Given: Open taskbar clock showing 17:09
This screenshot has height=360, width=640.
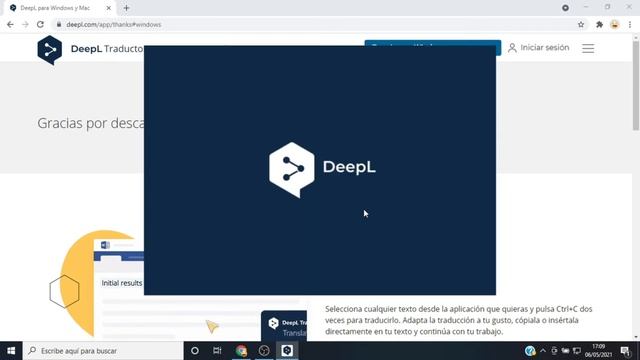Looking at the screenshot, I should click(x=598, y=351).
